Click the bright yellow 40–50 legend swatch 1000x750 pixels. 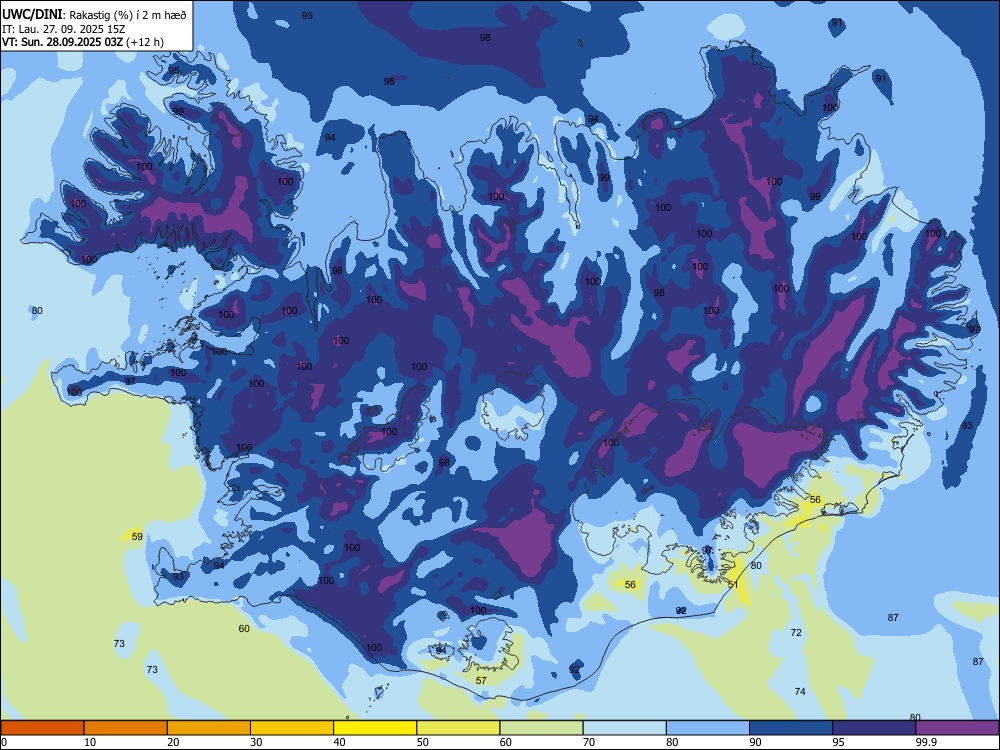click(375, 728)
